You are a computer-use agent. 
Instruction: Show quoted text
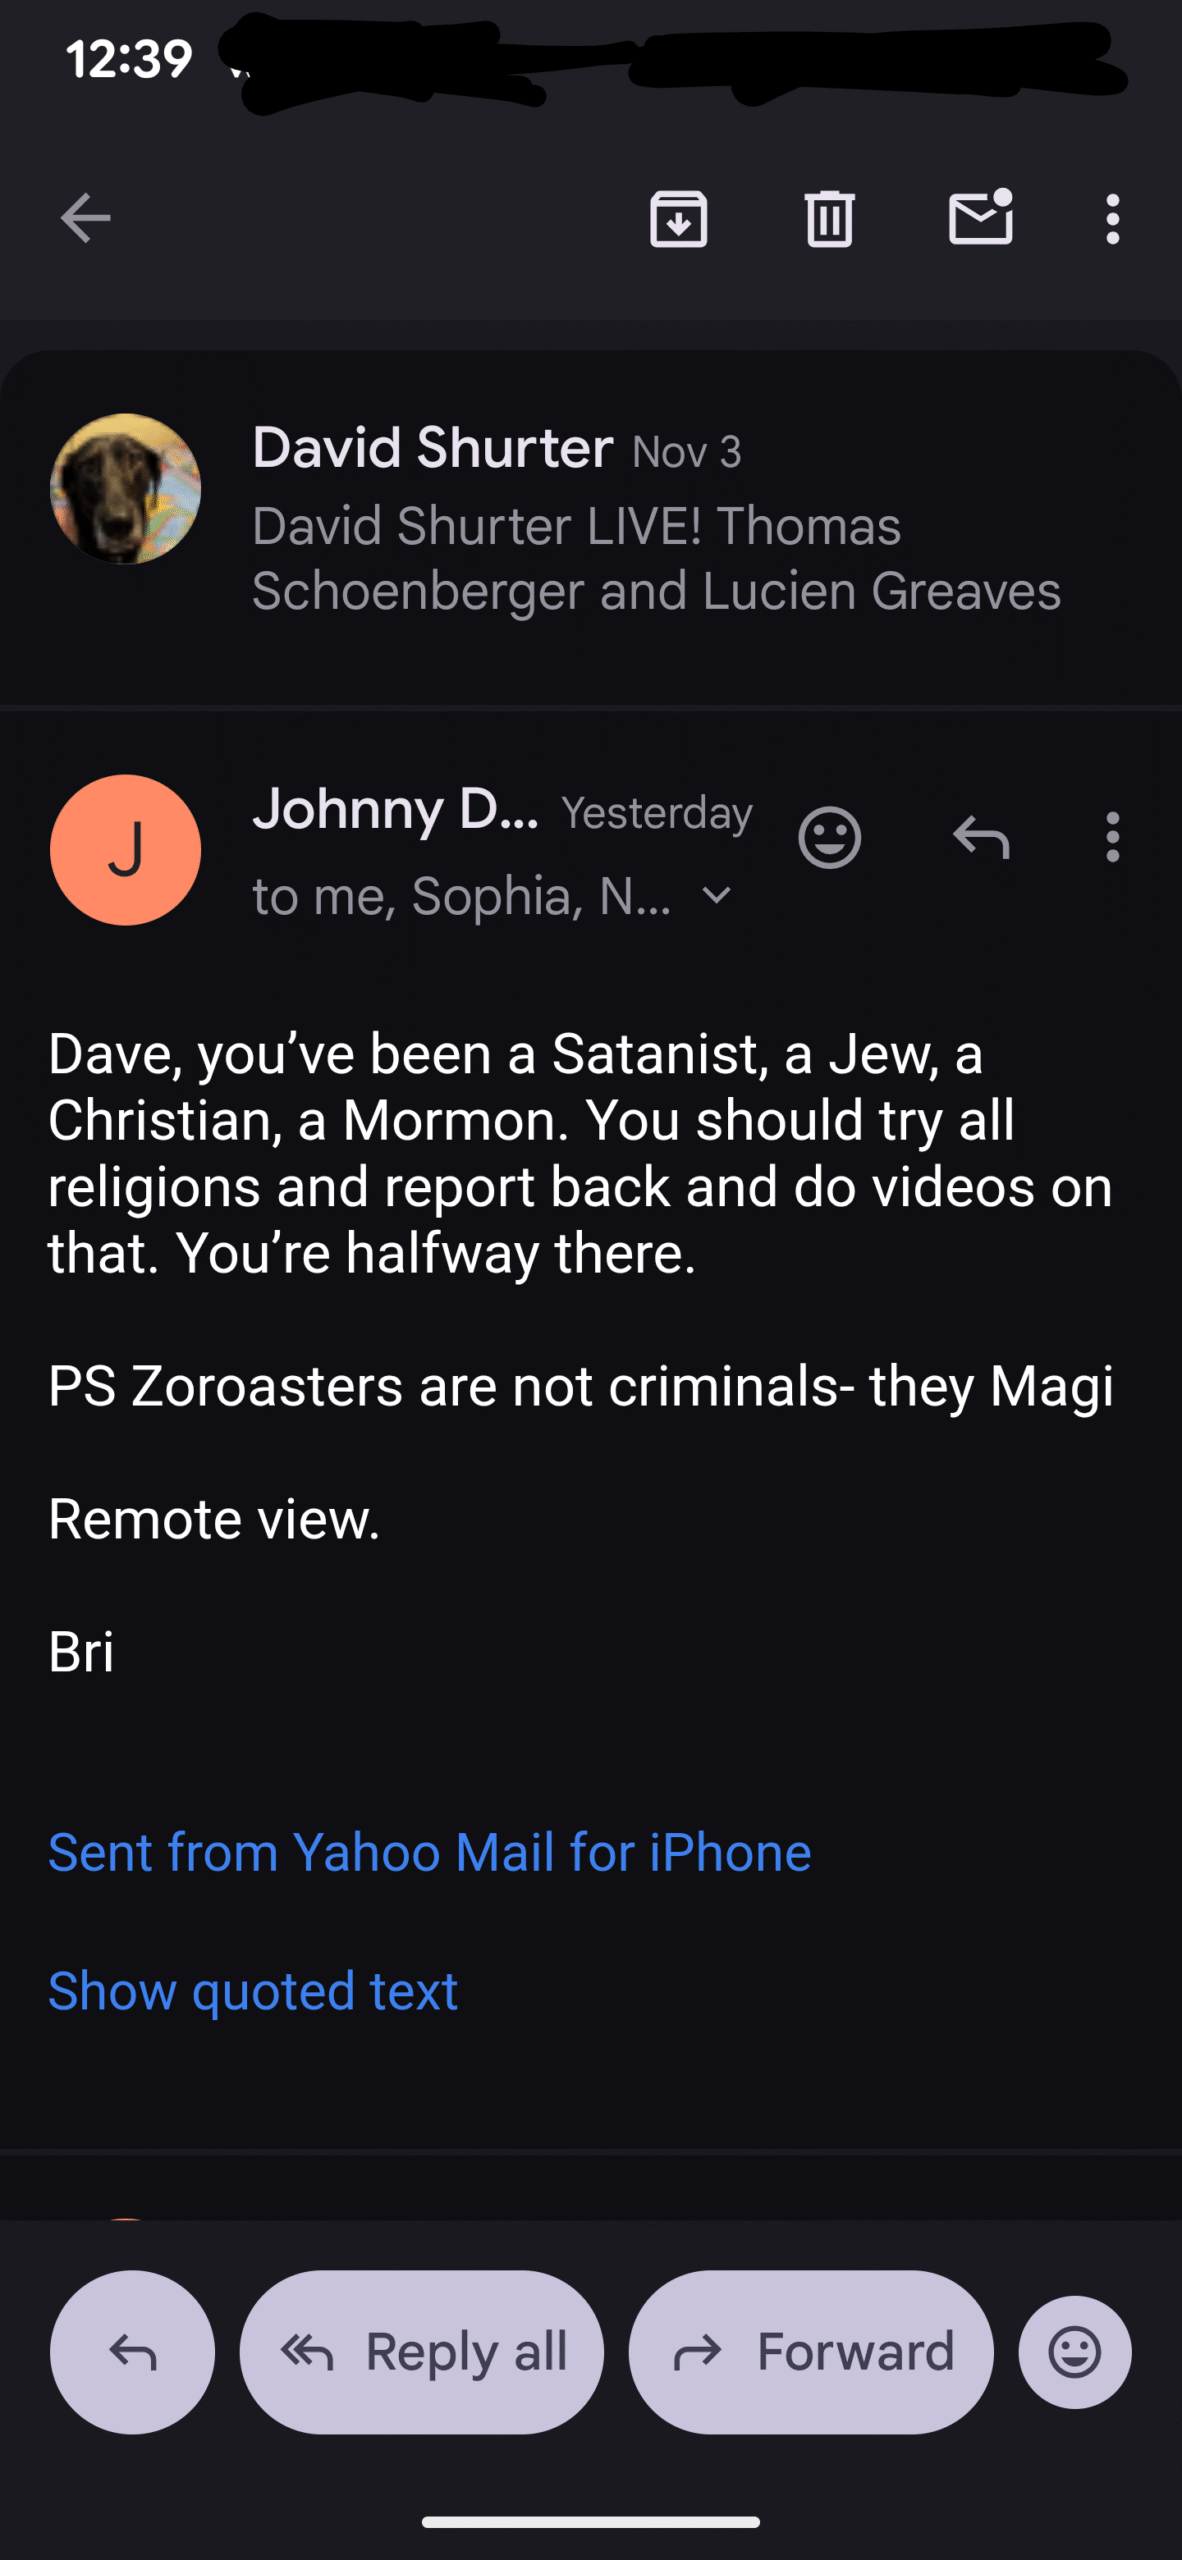[253, 1991]
